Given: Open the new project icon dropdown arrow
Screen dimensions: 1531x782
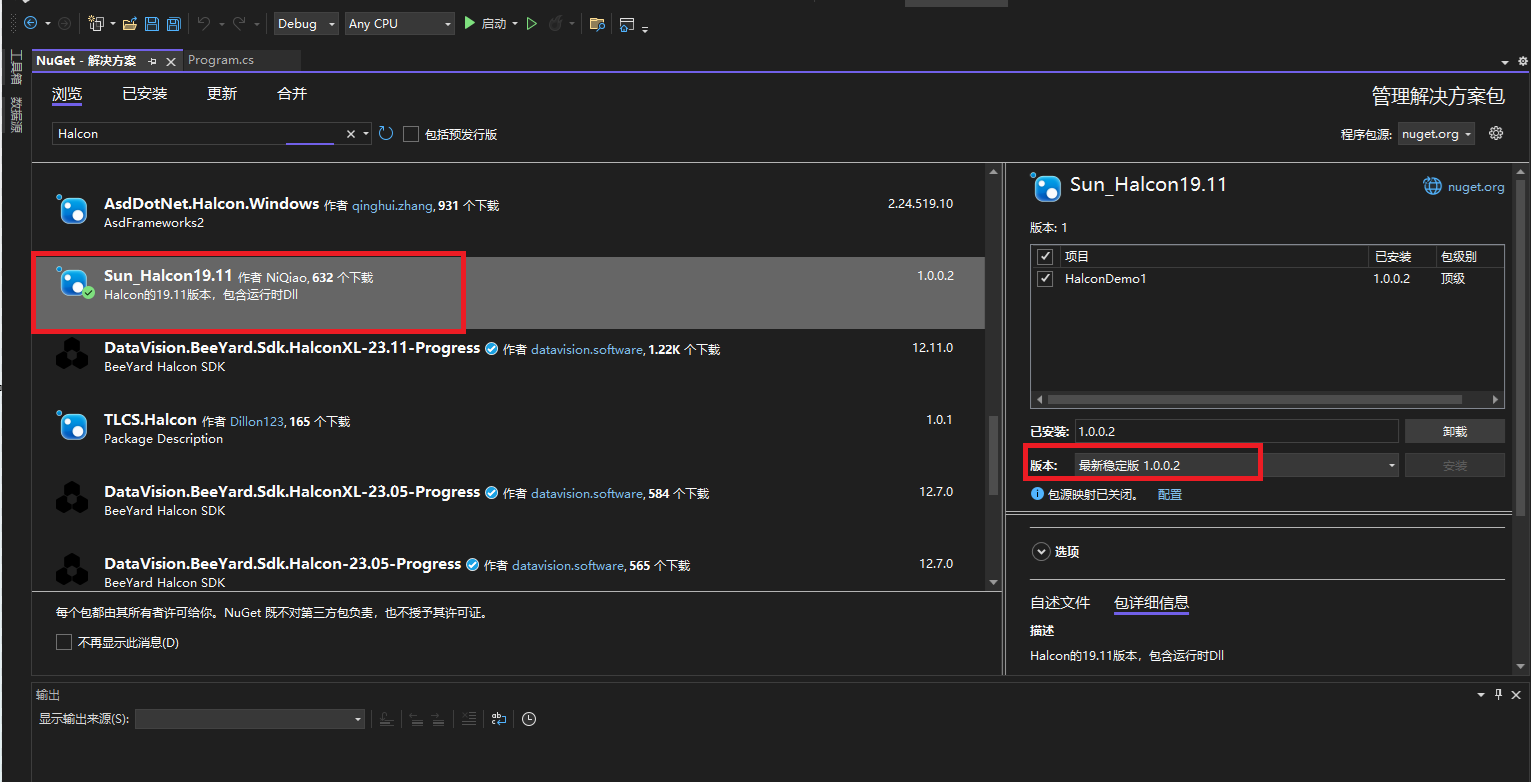Looking at the screenshot, I should tap(111, 23).
